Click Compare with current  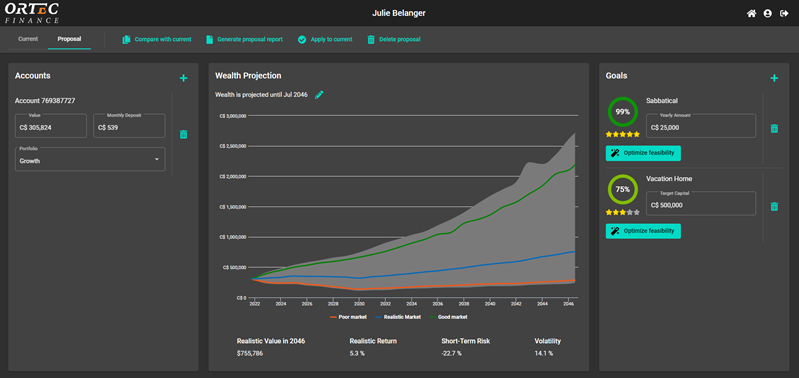pyautogui.click(x=157, y=39)
